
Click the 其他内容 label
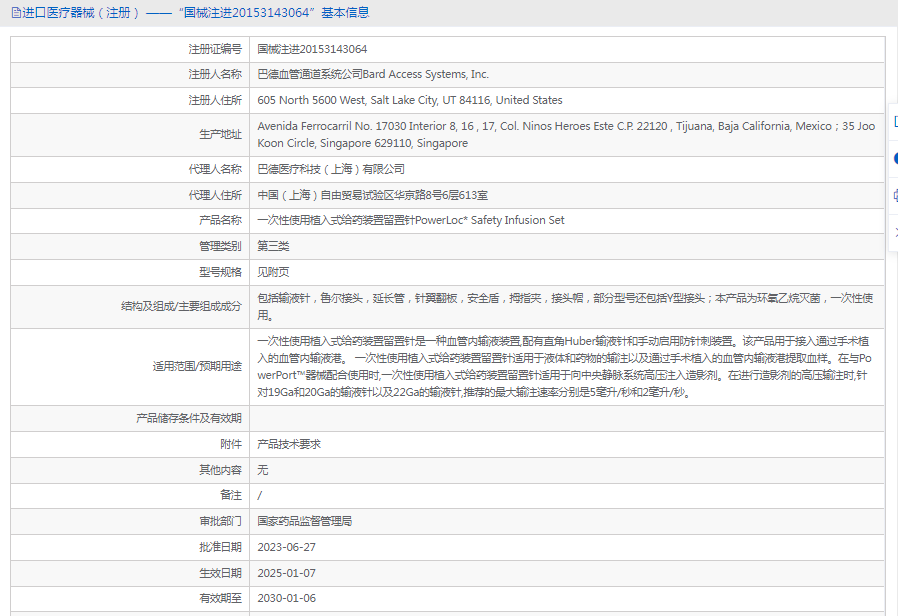pos(220,470)
